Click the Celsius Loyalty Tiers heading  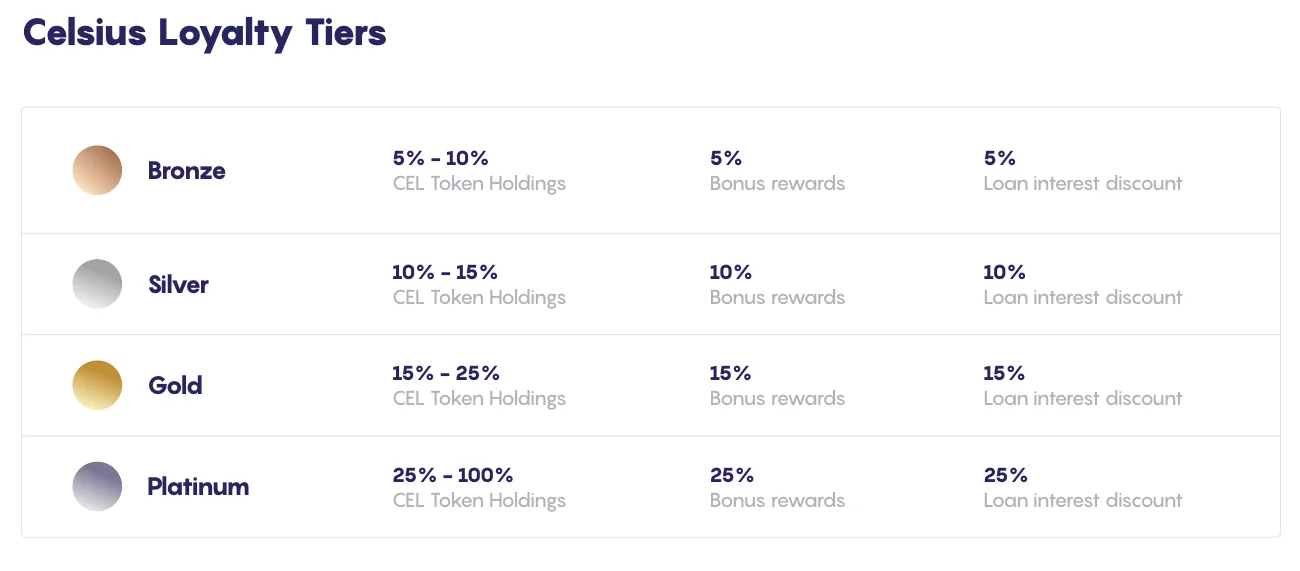point(205,33)
